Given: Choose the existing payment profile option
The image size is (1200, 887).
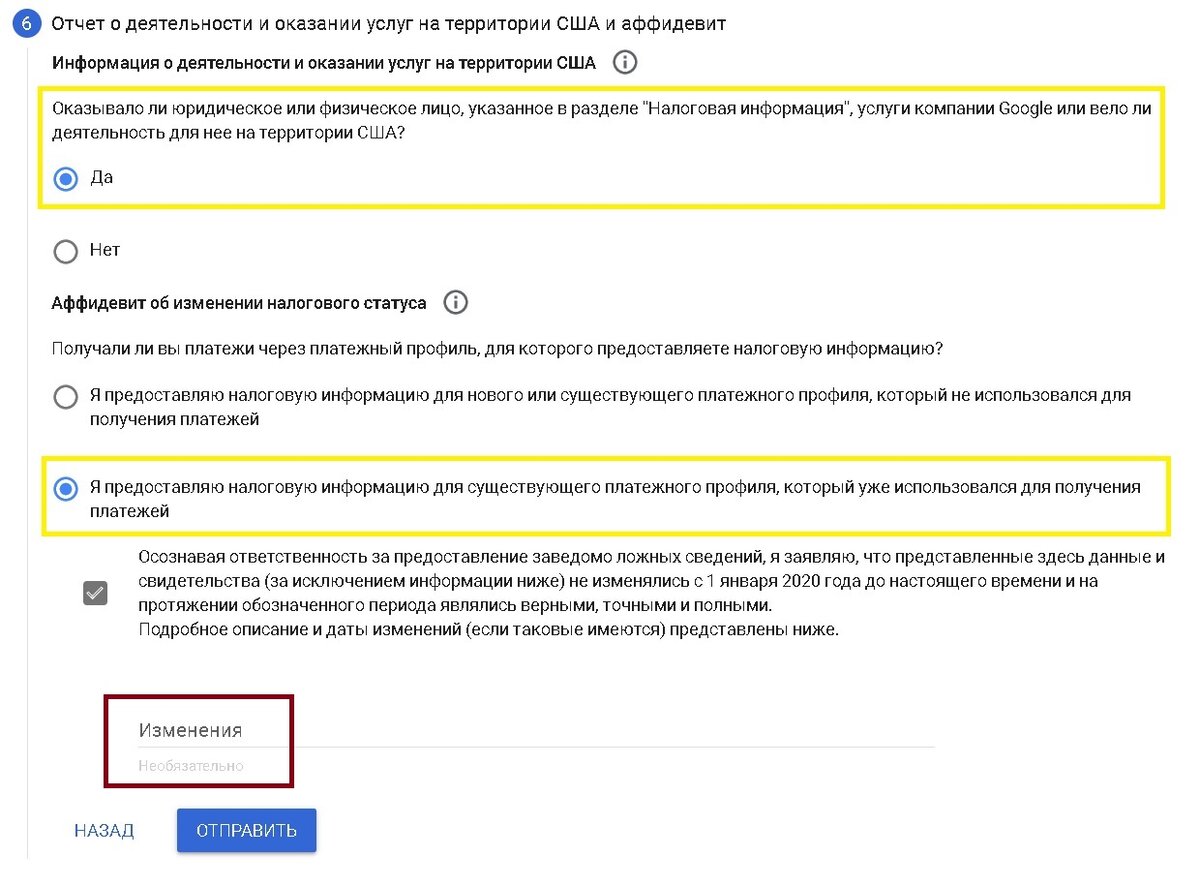Looking at the screenshot, I should [x=66, y=489].
